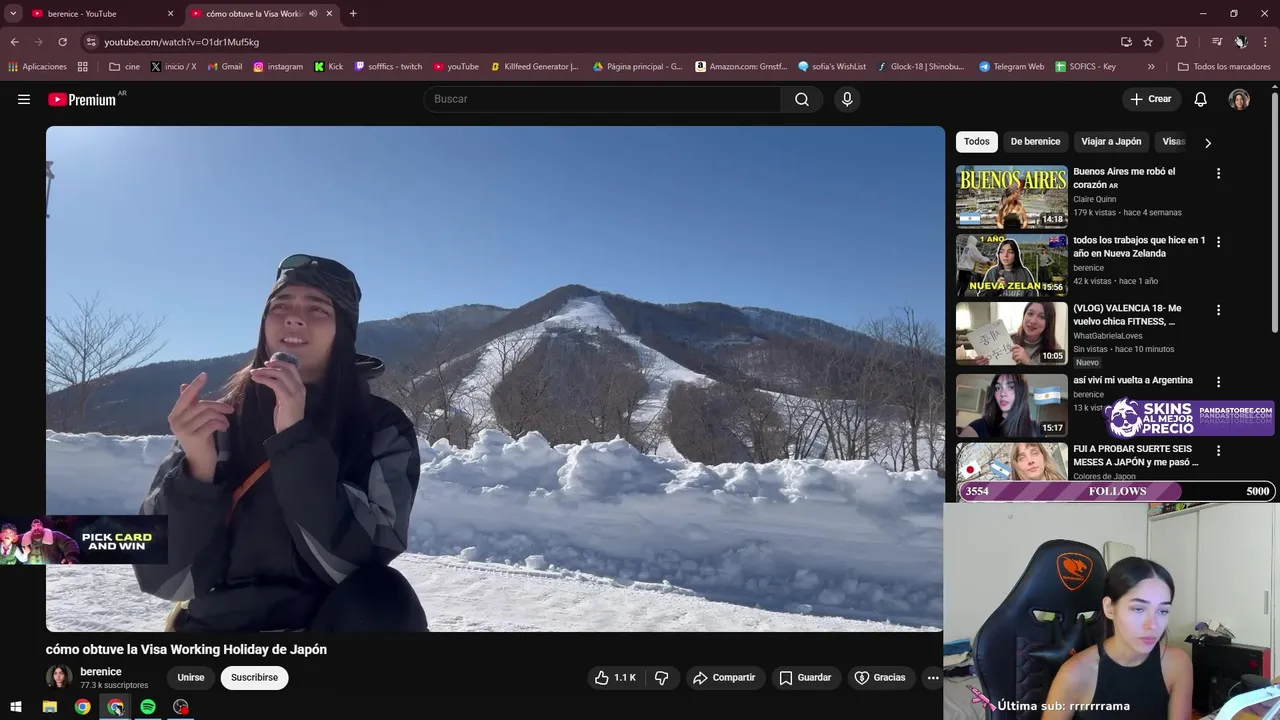Open sofffics - twitch bookmark

(388, 67)
